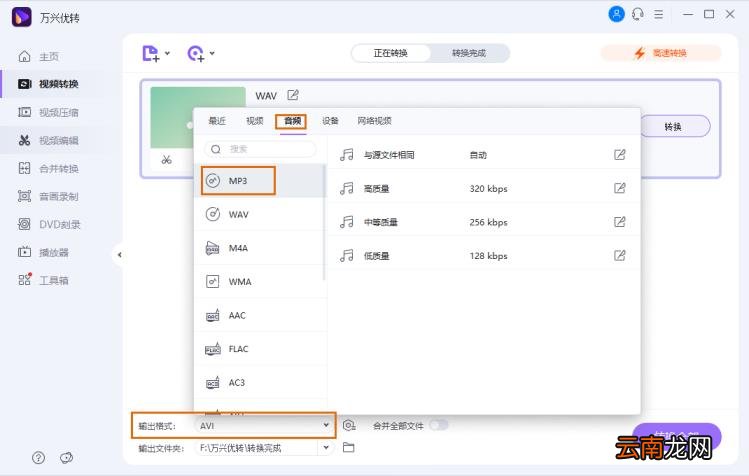Edit the 'same as source' (与源文件相同) preset
749x476 pixels.
620,154
